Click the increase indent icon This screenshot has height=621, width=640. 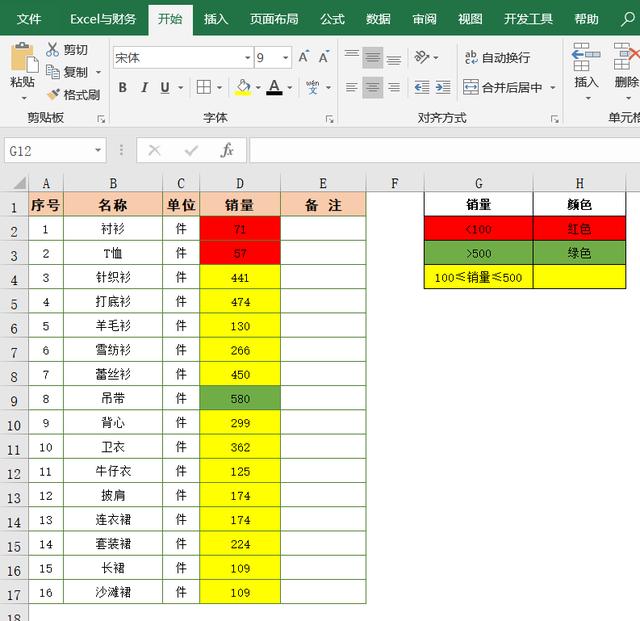click(445, 88)
